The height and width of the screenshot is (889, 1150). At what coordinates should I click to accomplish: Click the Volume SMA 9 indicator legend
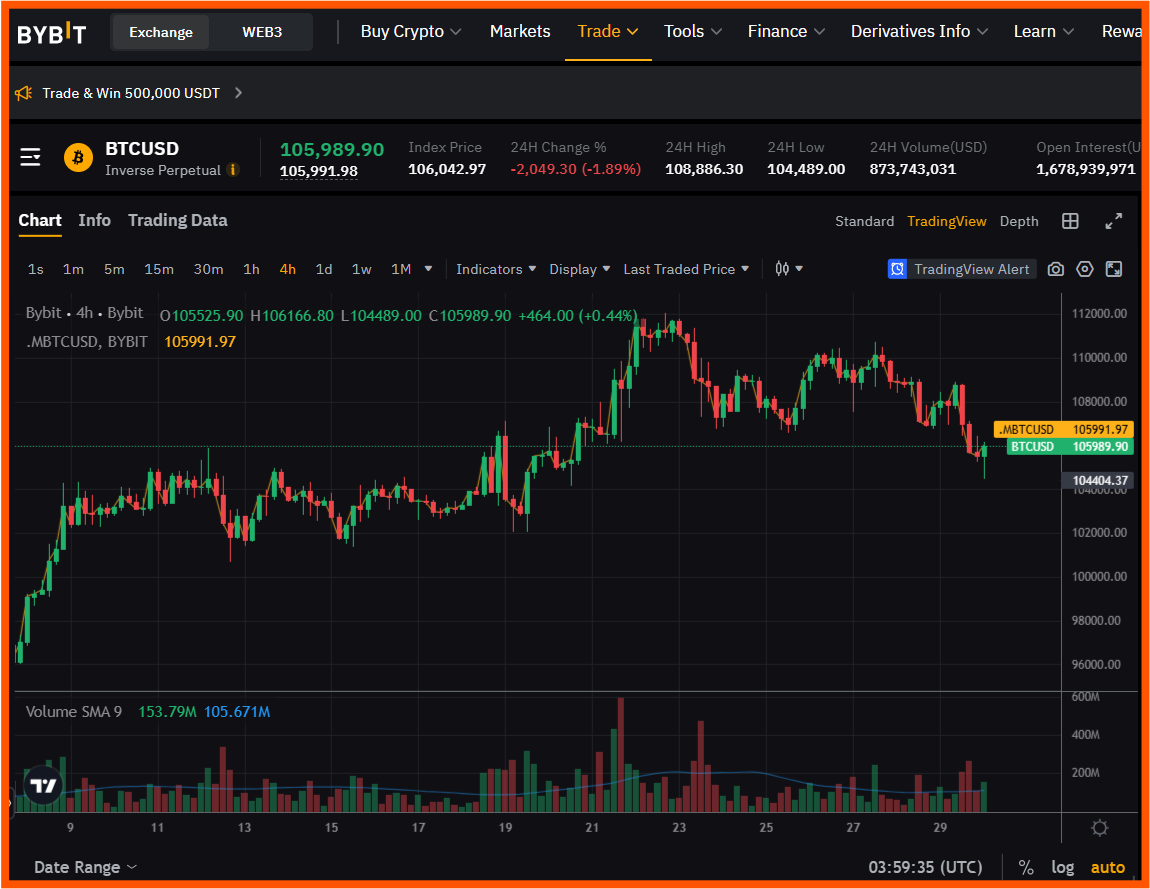73,711
